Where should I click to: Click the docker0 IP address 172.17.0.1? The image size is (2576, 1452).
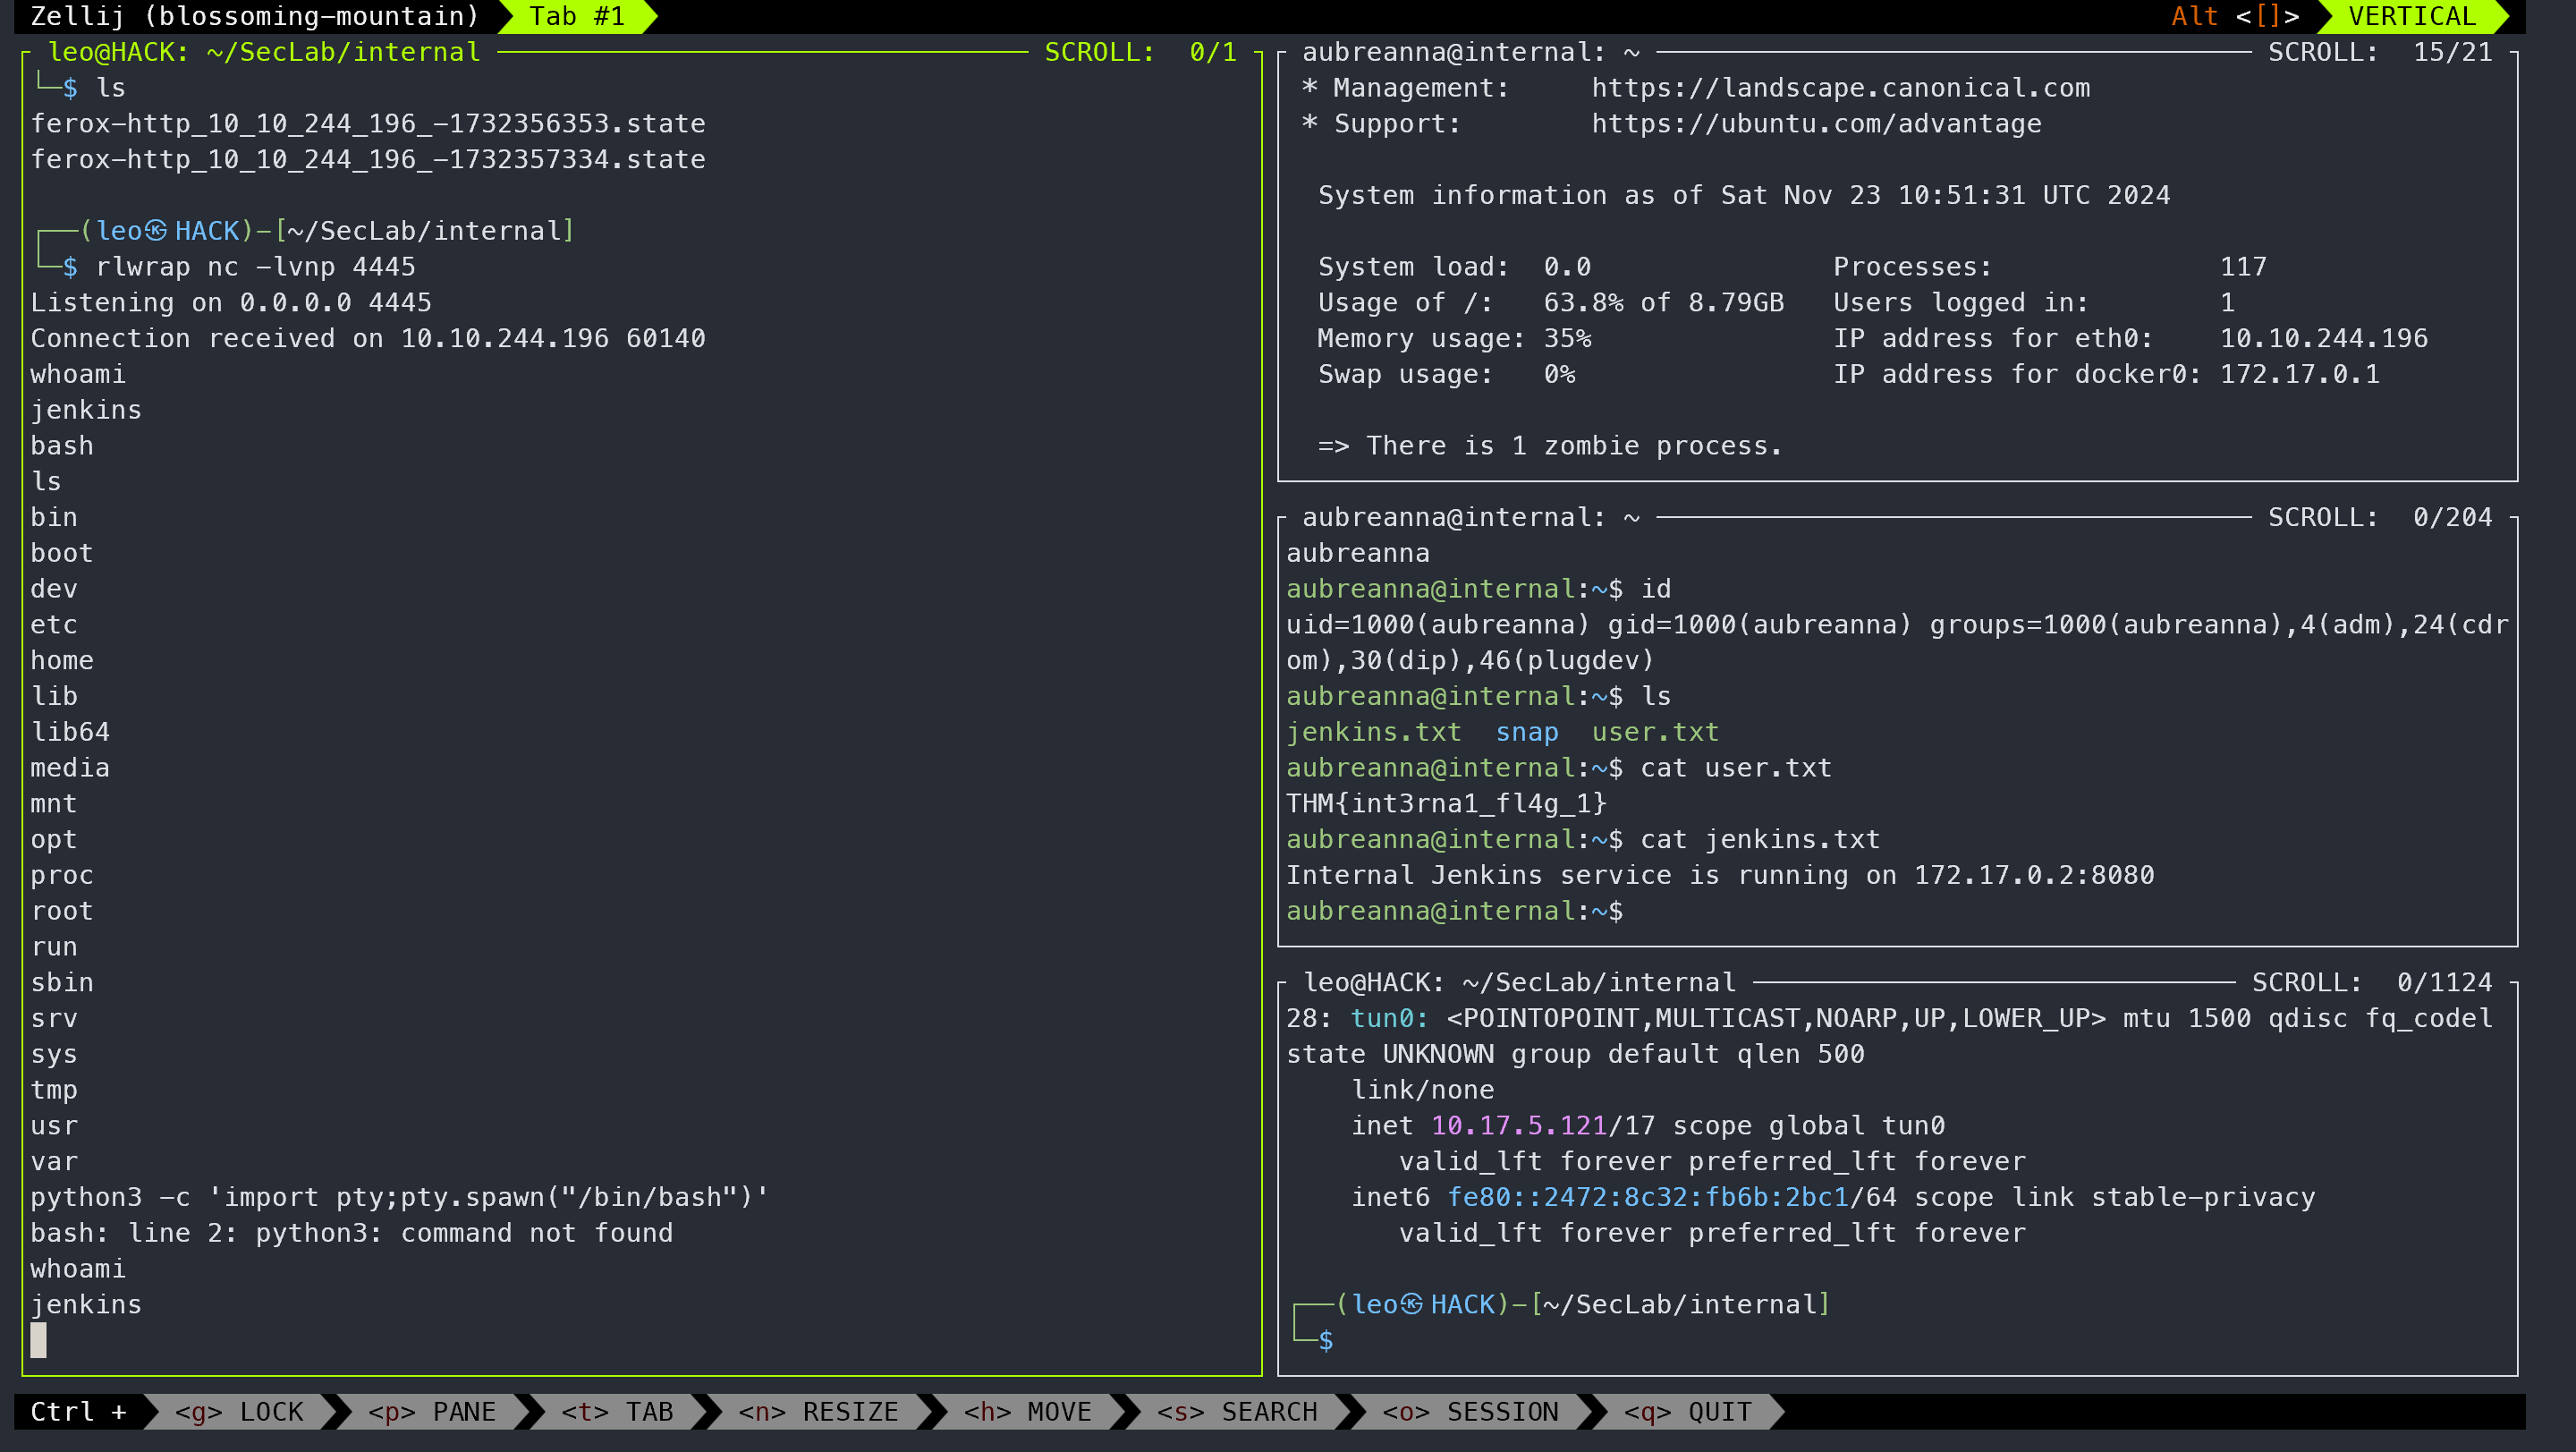coord(2300,375)
